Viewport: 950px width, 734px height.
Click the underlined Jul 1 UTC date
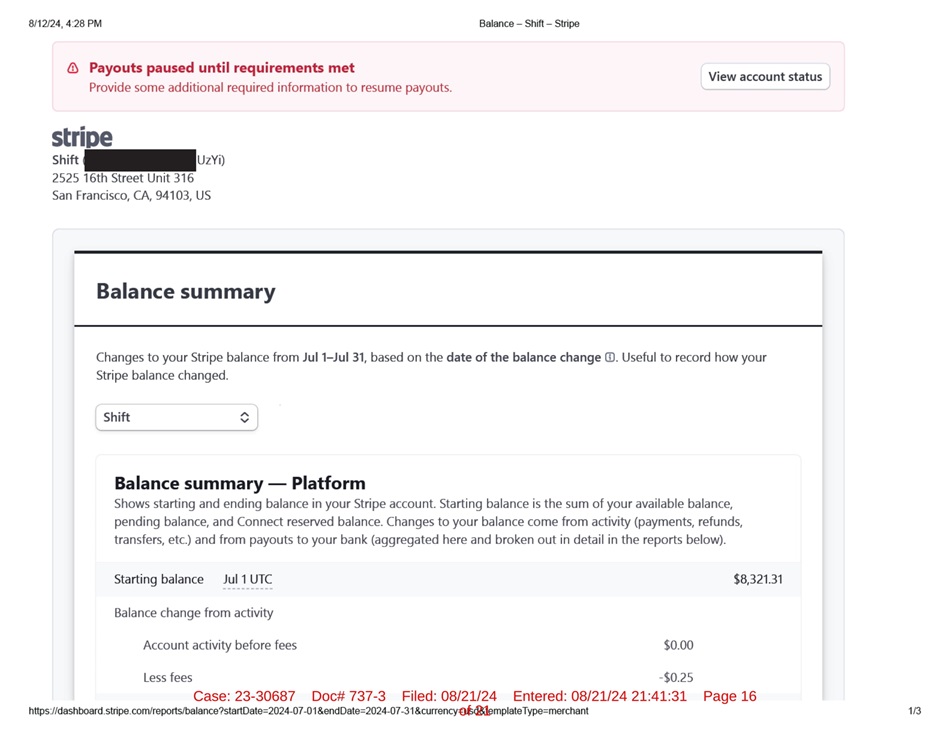click(x=247, y=580)
